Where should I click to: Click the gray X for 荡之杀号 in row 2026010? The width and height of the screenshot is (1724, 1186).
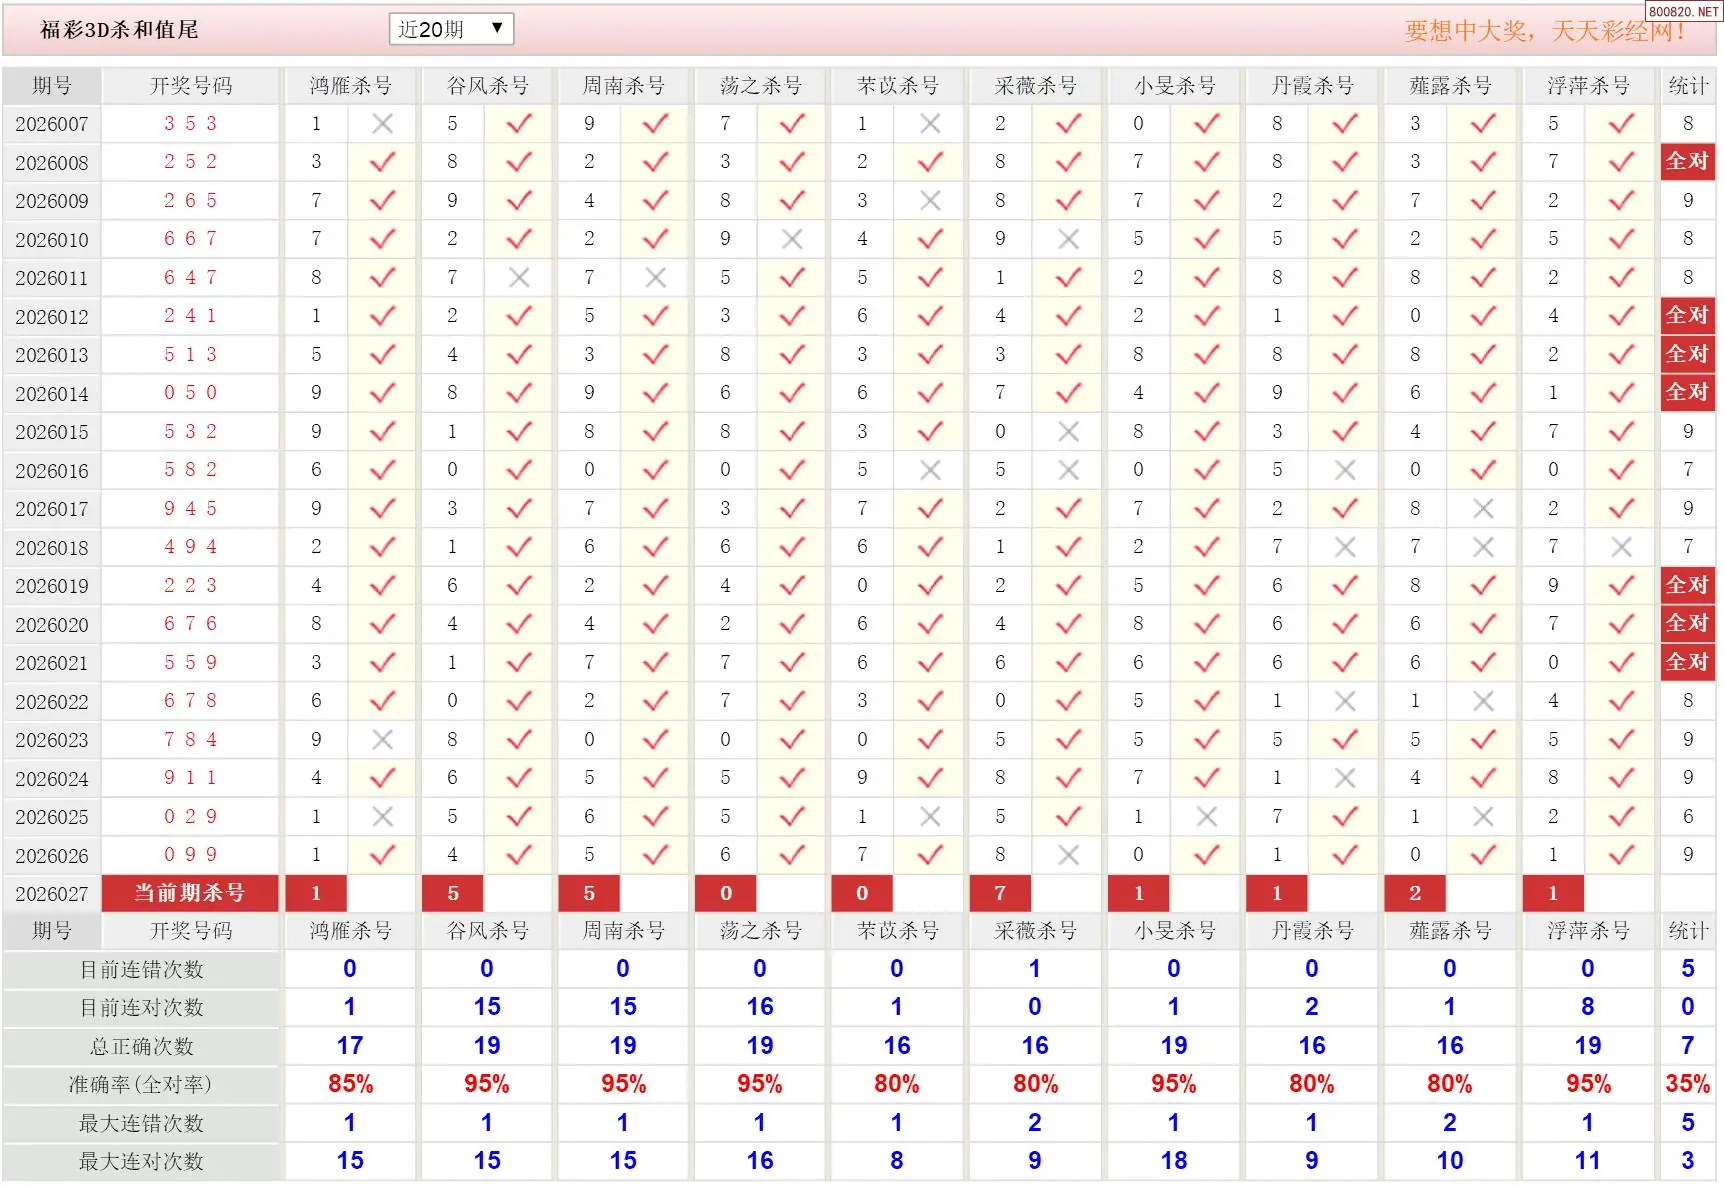pos(792,240)
